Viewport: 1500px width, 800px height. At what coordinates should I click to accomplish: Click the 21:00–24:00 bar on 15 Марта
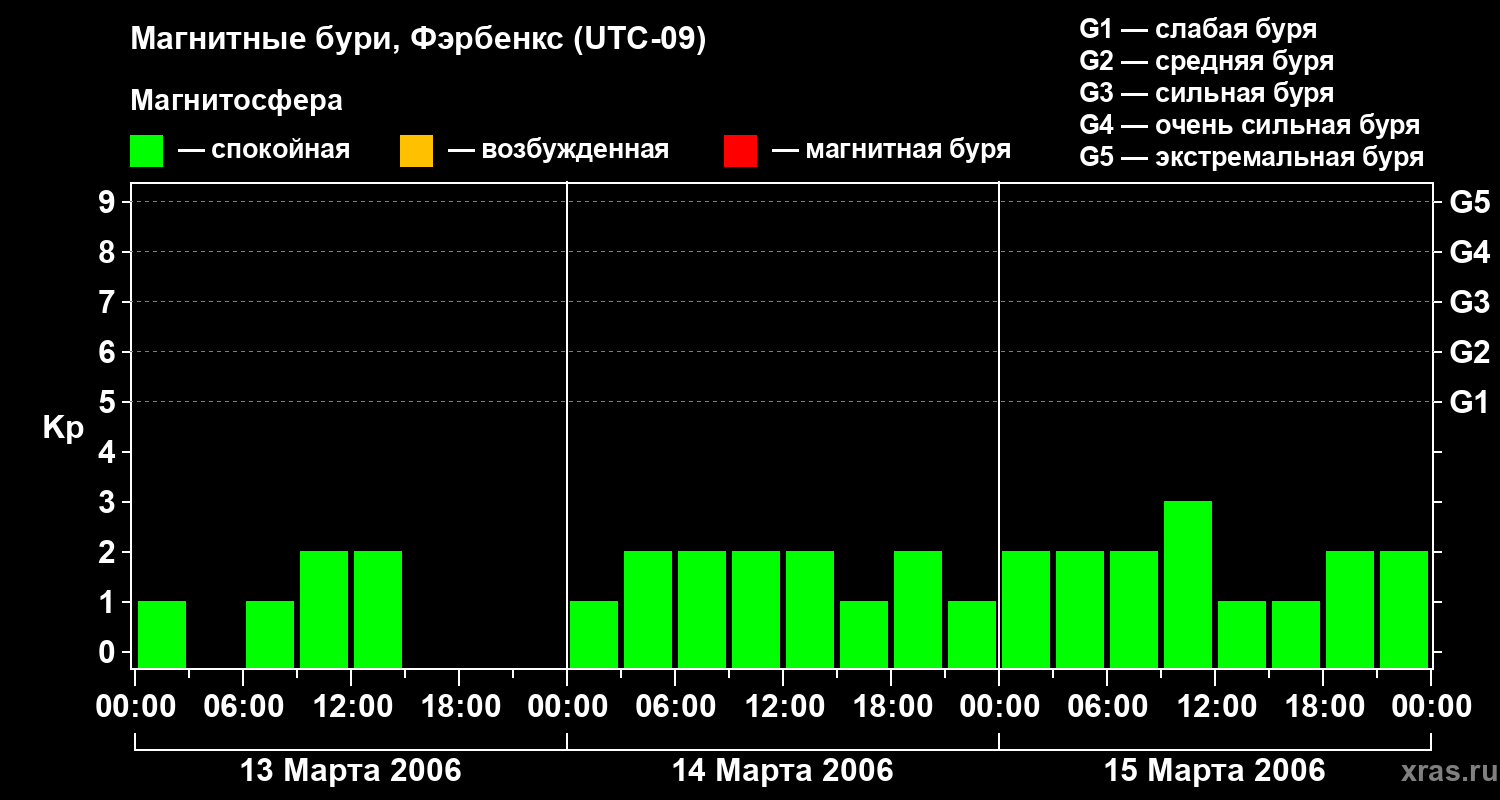tap(1404, 609)
